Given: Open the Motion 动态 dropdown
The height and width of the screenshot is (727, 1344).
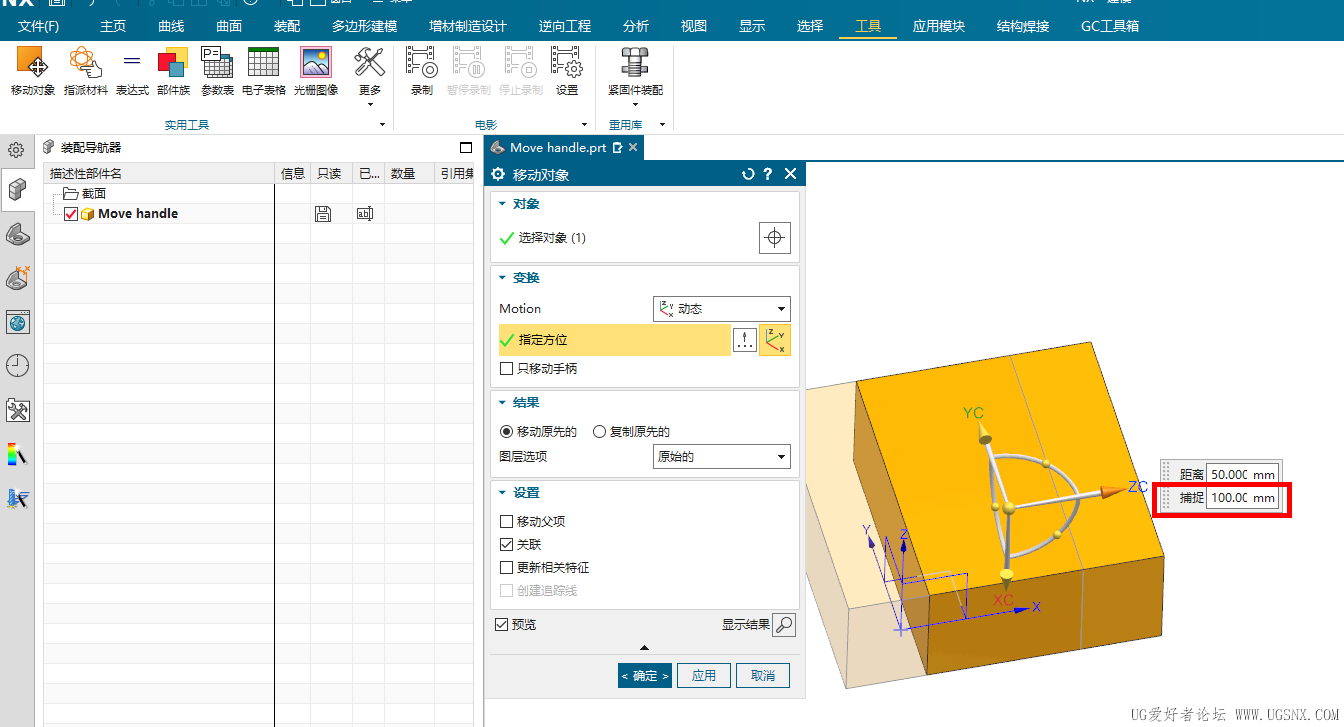Looking at the screenshot, I should [721, 309].
